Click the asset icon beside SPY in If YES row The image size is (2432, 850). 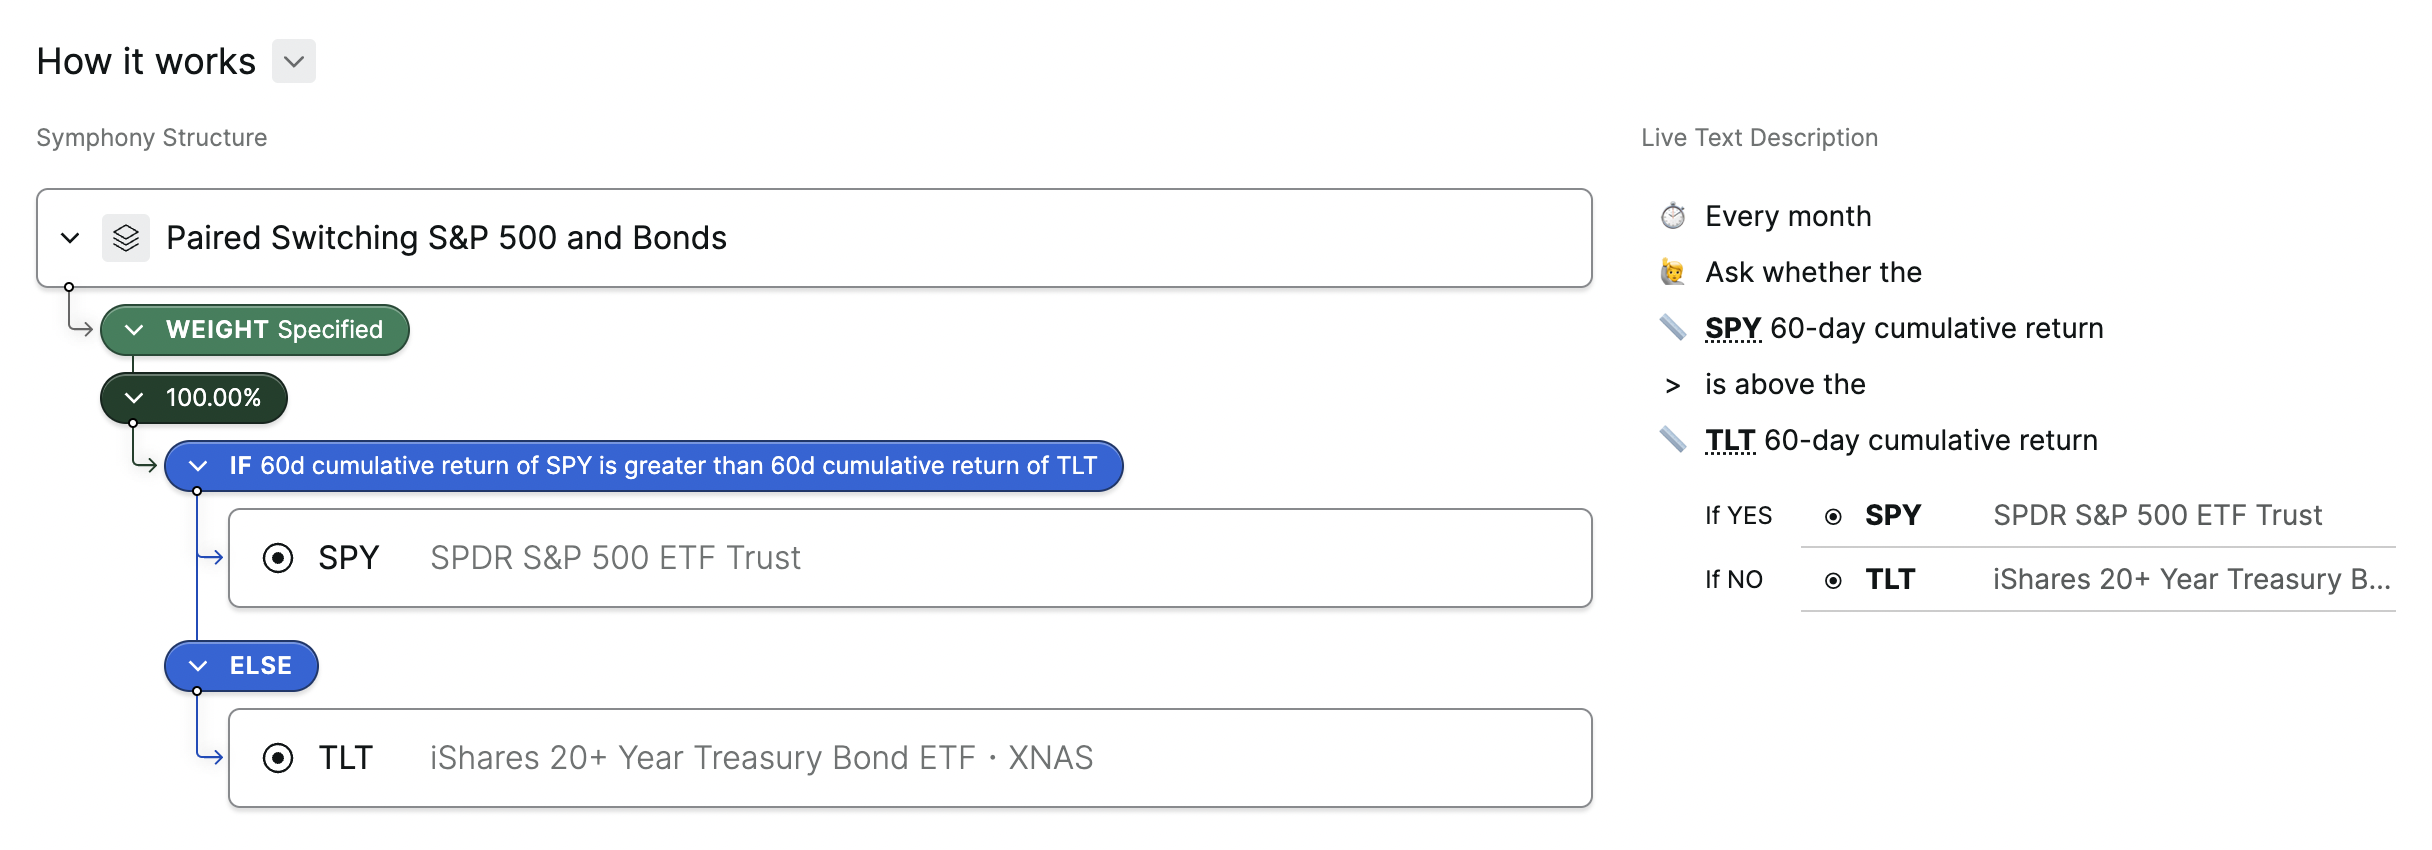coord(1833,516)
